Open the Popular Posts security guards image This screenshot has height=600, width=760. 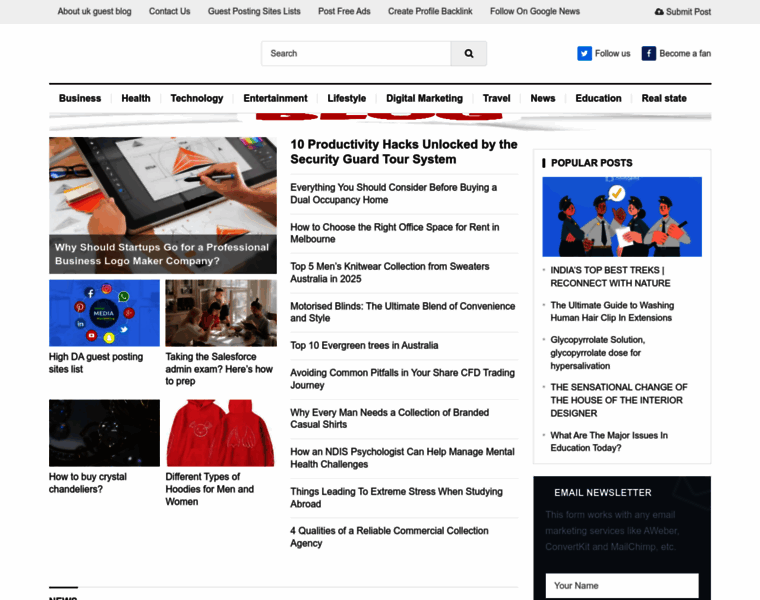[x=622, y=217]
